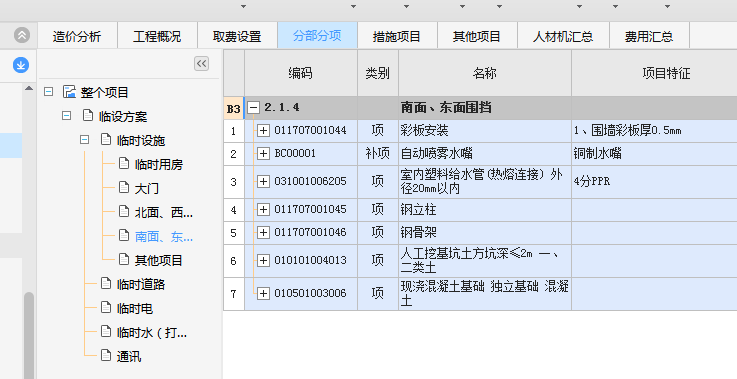Click the 类别 column header

click(x=377, y=73)
